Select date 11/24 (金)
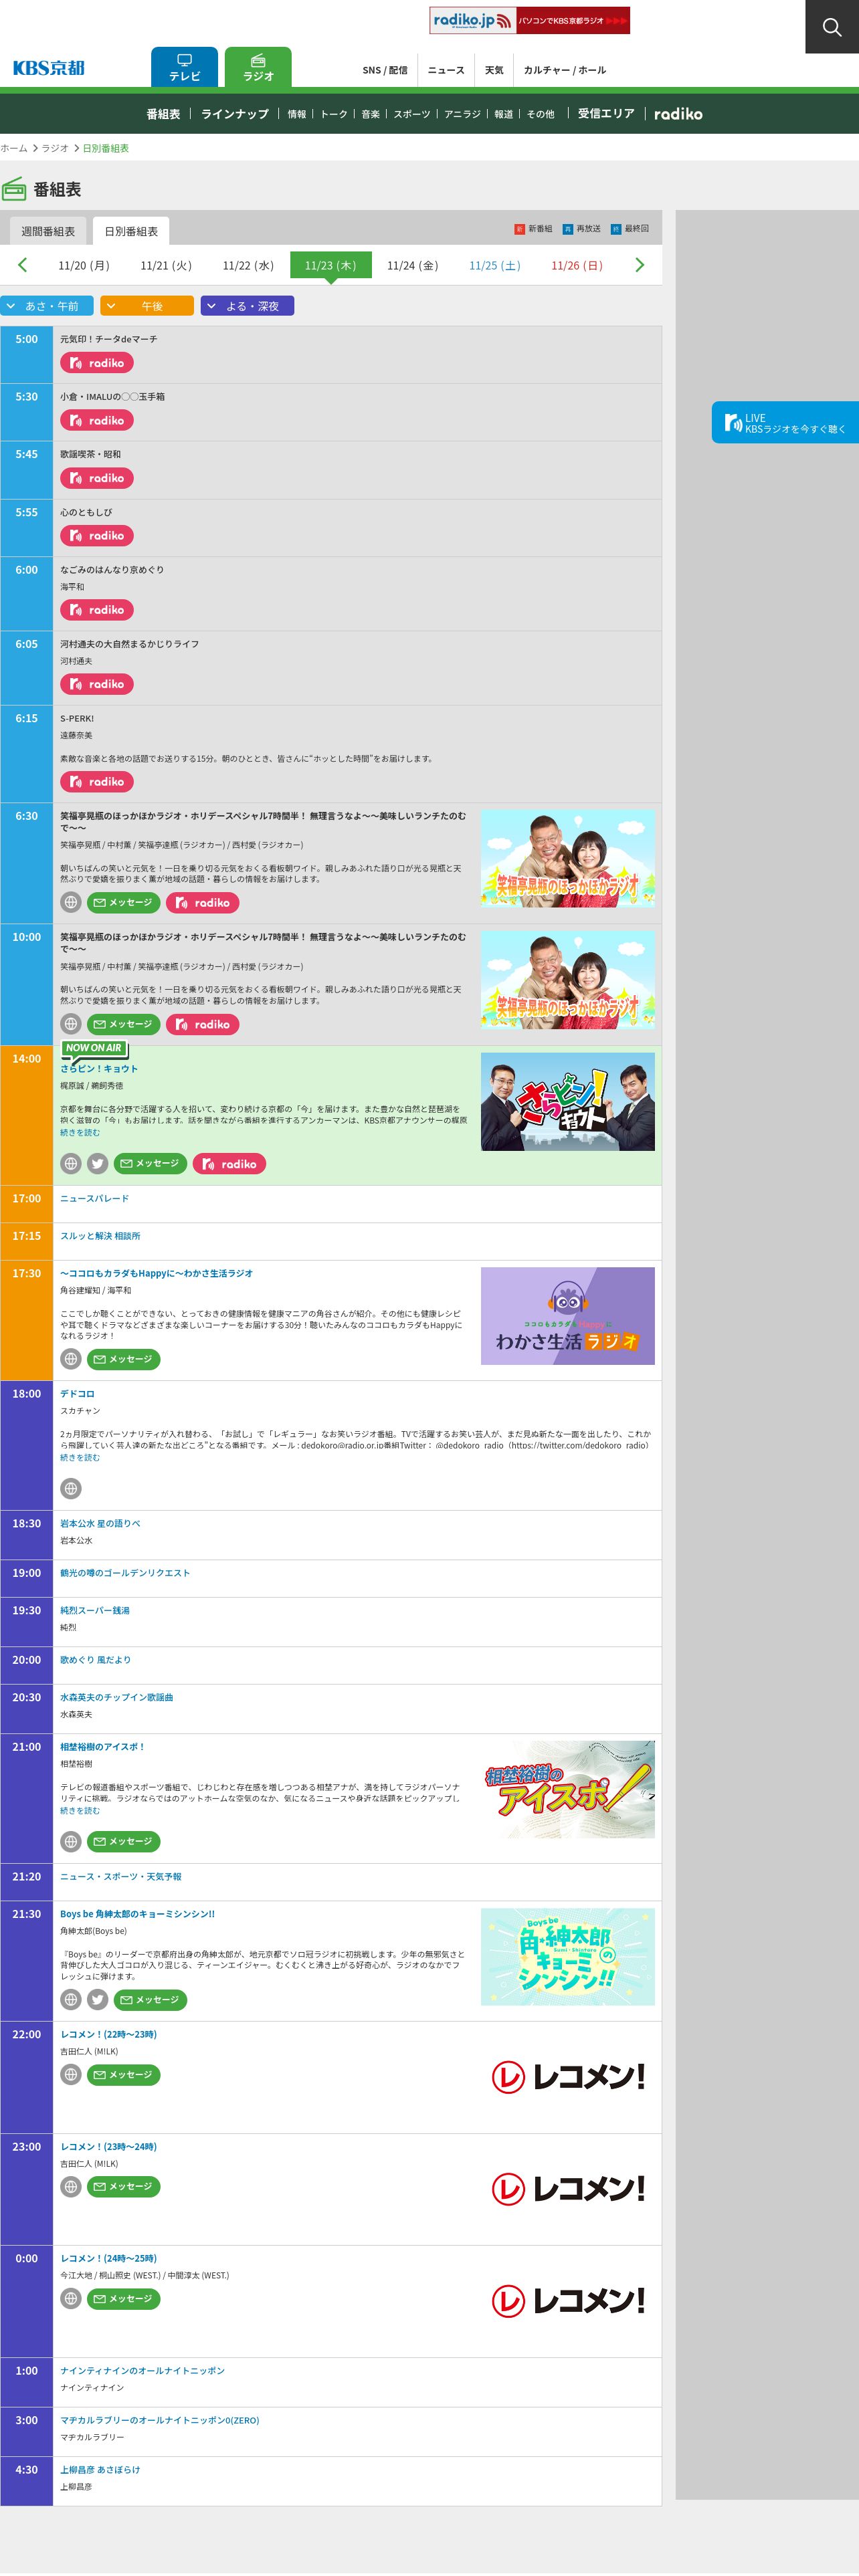859x2576 pixels. [x=413, y=266]
